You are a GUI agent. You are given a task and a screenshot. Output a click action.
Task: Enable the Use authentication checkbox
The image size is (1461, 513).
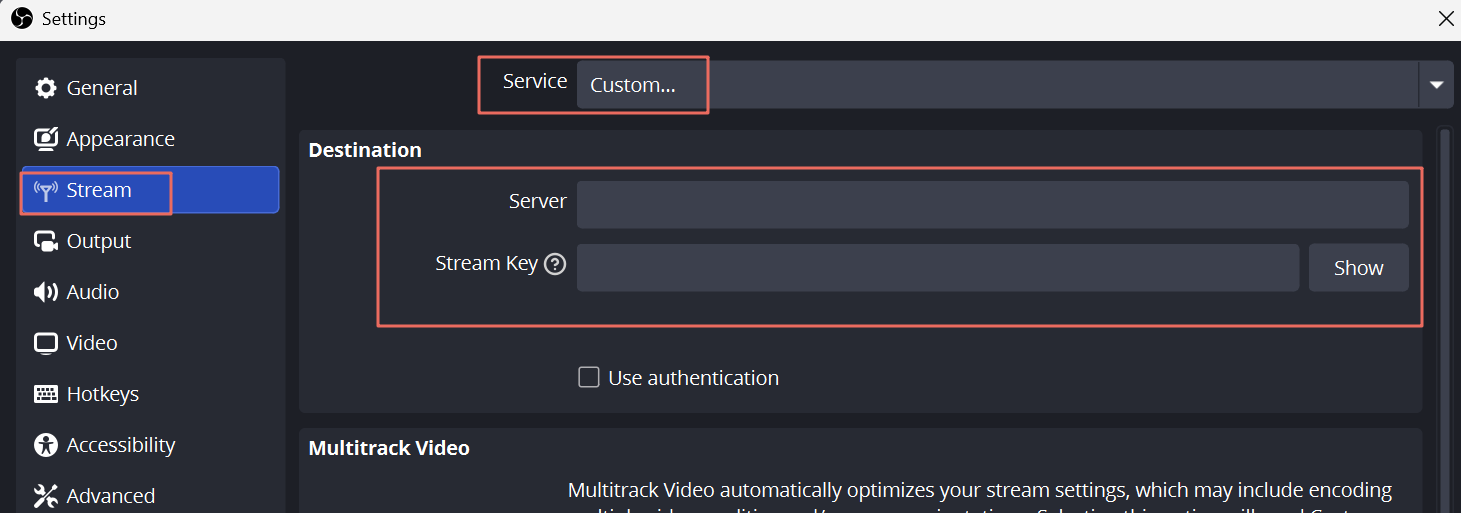[x=589, y=377]
